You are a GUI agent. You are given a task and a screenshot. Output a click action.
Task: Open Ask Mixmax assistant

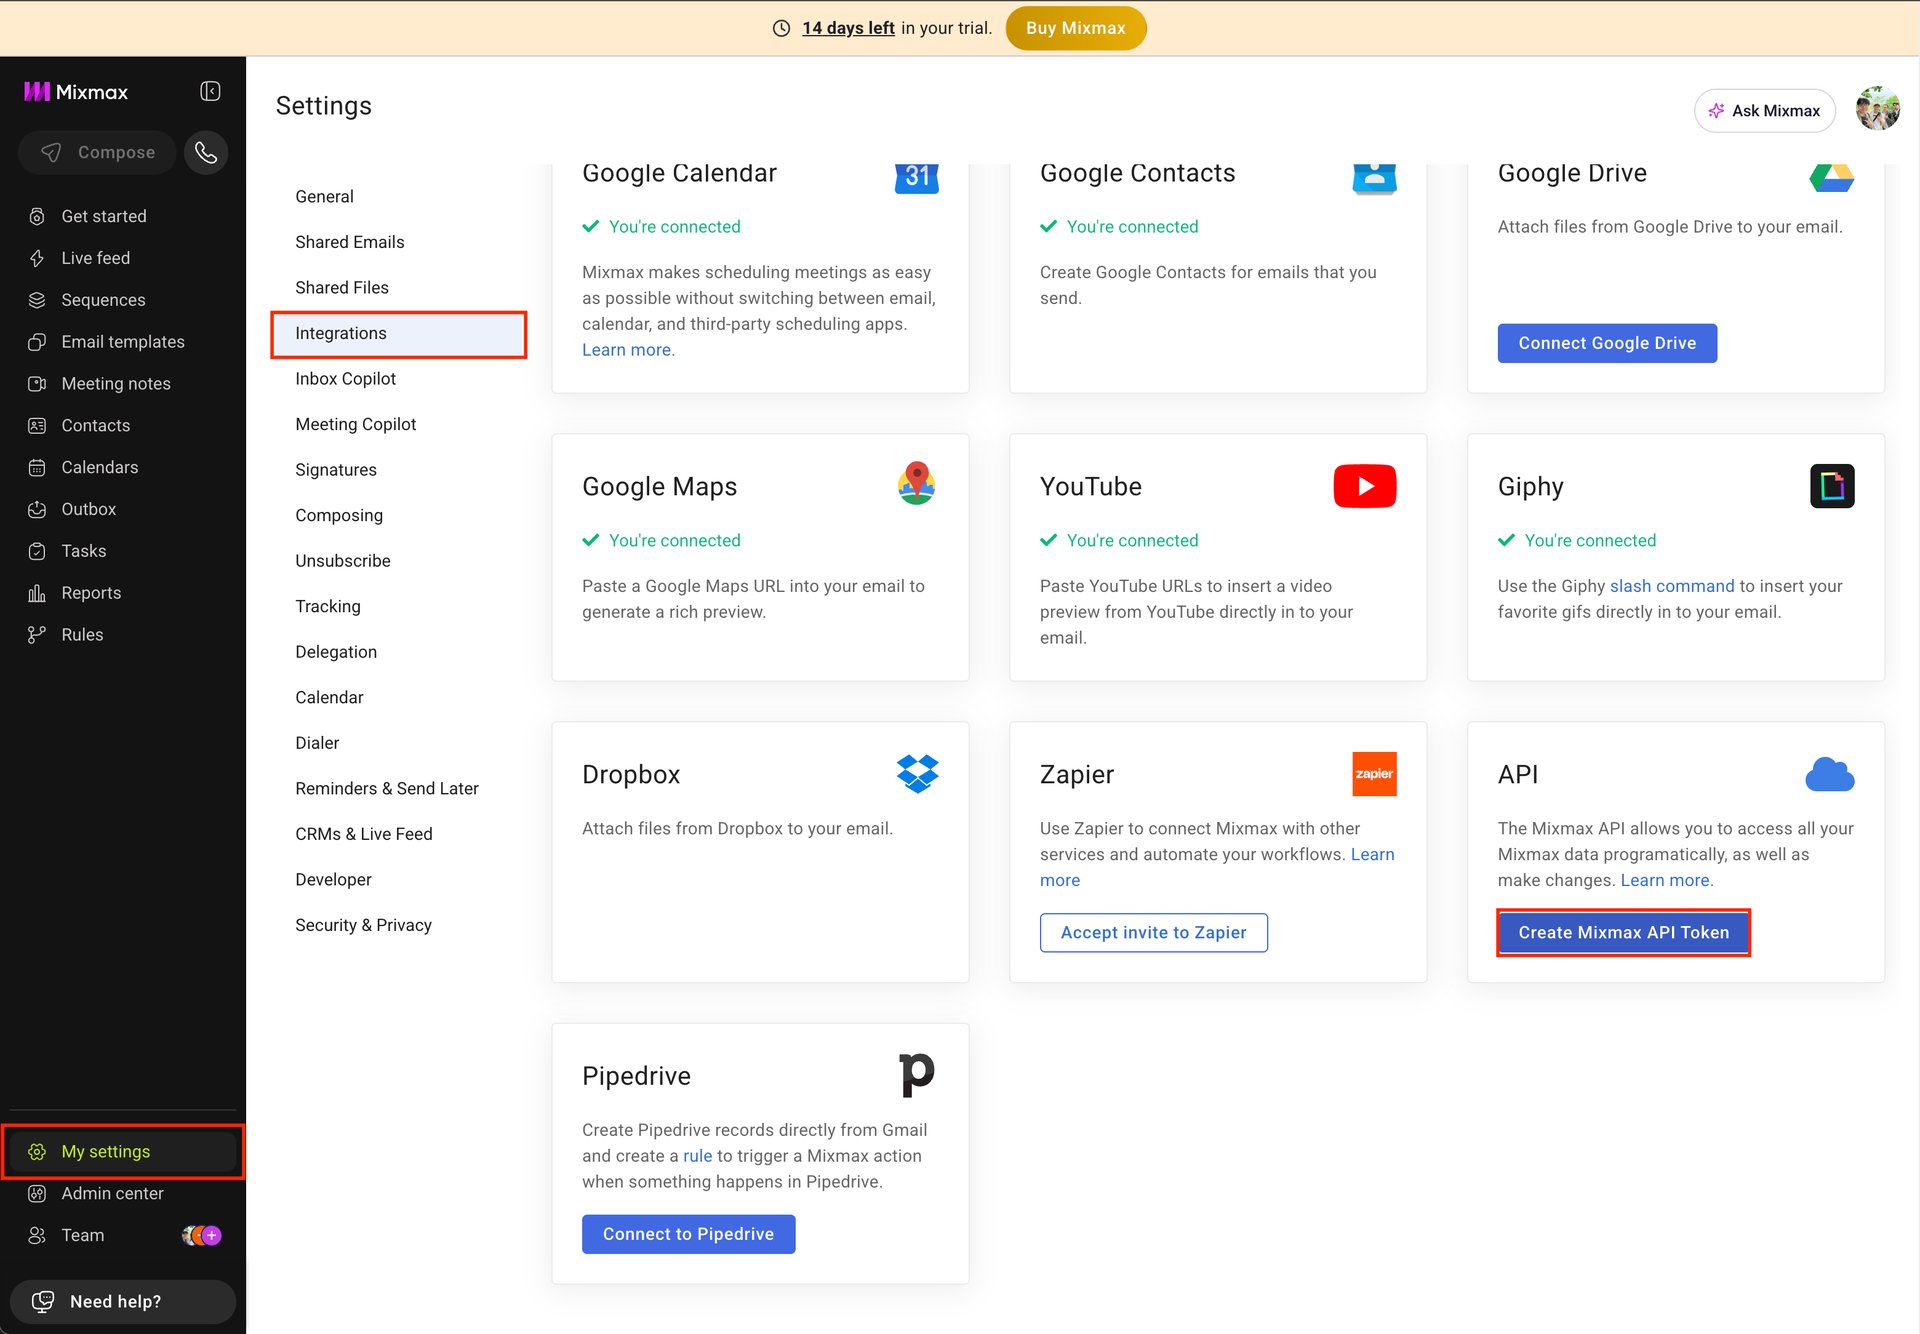[1764, 110]
